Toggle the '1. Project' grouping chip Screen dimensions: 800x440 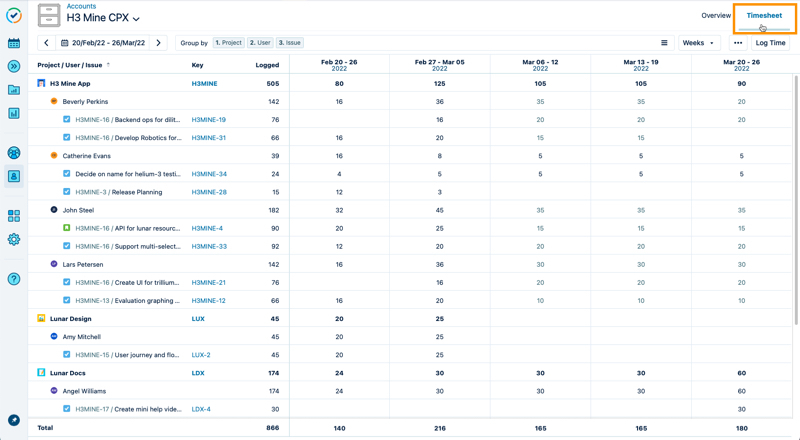(229, 43)
